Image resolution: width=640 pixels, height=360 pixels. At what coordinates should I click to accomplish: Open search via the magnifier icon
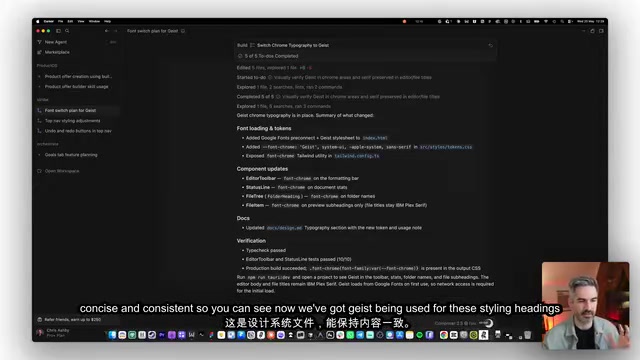67,31
